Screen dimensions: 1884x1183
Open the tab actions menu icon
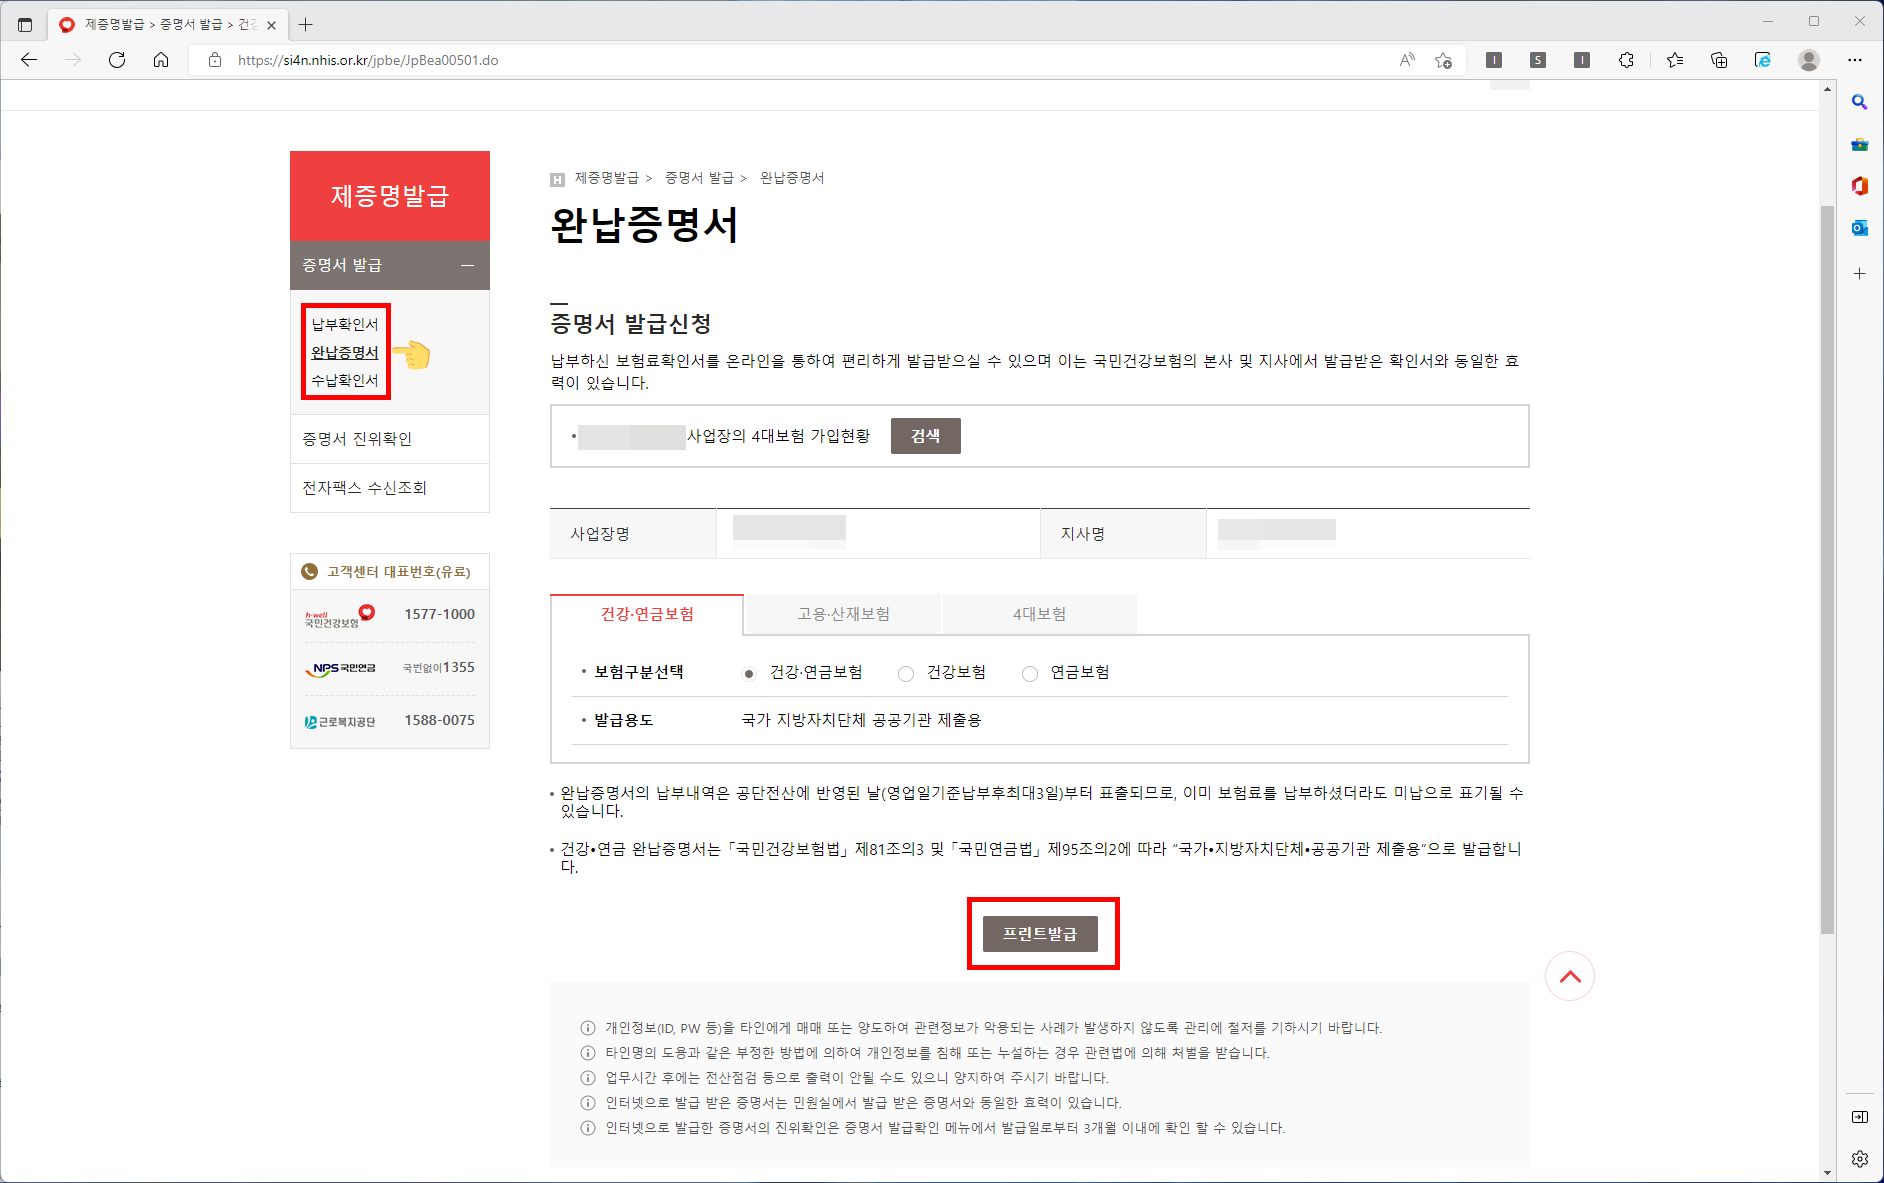(25, 25)
